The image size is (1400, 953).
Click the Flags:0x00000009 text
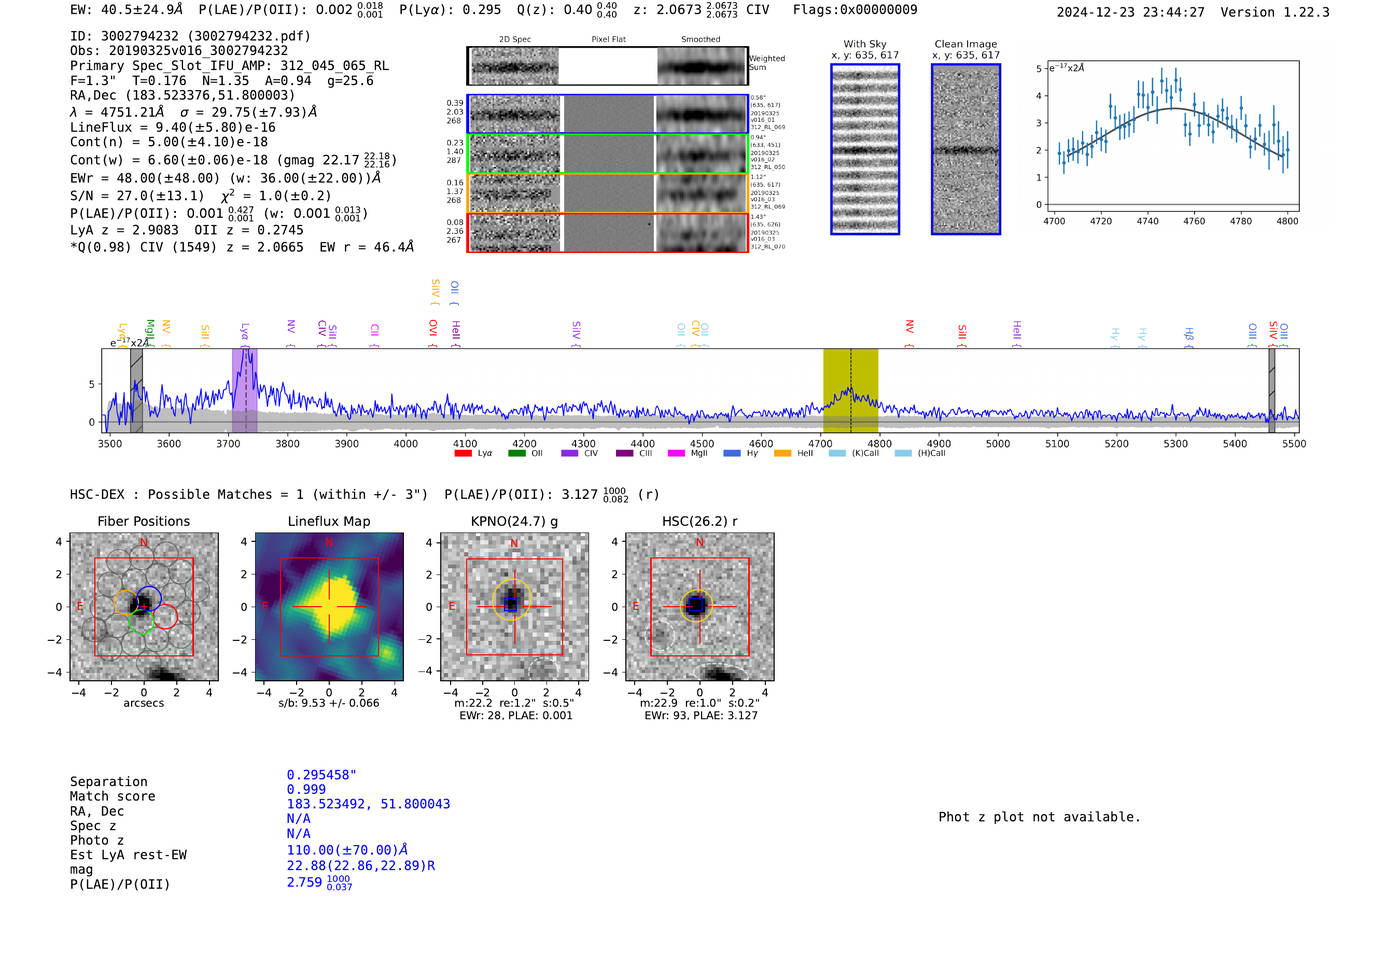pyautogui.click(x=855, y=10)
